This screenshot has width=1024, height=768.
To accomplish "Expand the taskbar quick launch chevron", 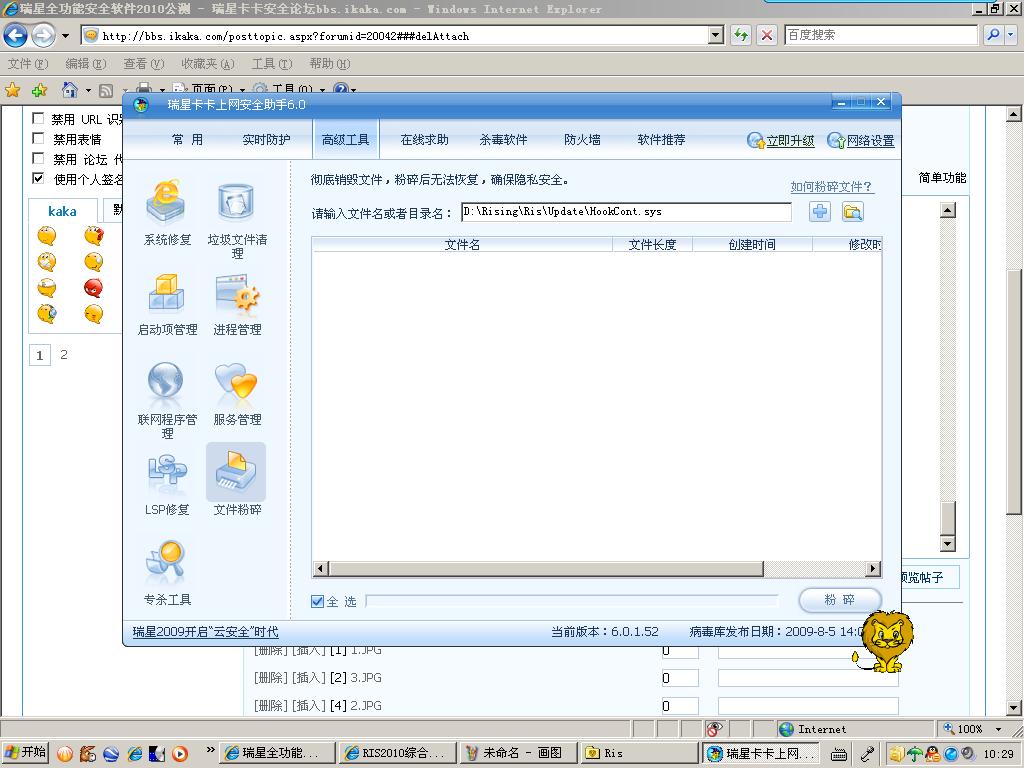I will coord(210,750).
